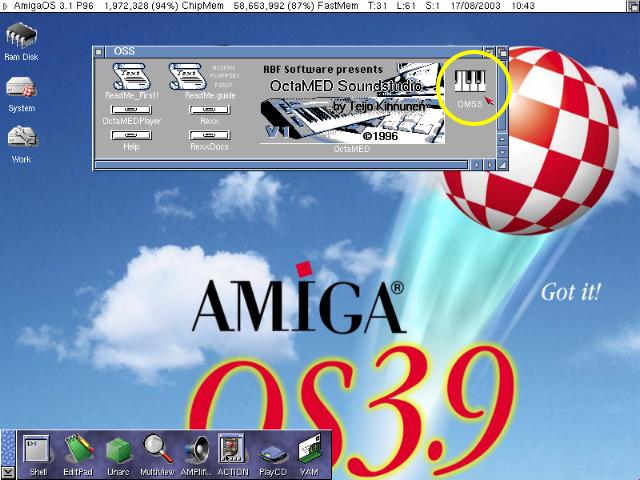Click the clock showing 10:43
The image size is (640, 480).
pyautogui.click(x=523, y=6)
